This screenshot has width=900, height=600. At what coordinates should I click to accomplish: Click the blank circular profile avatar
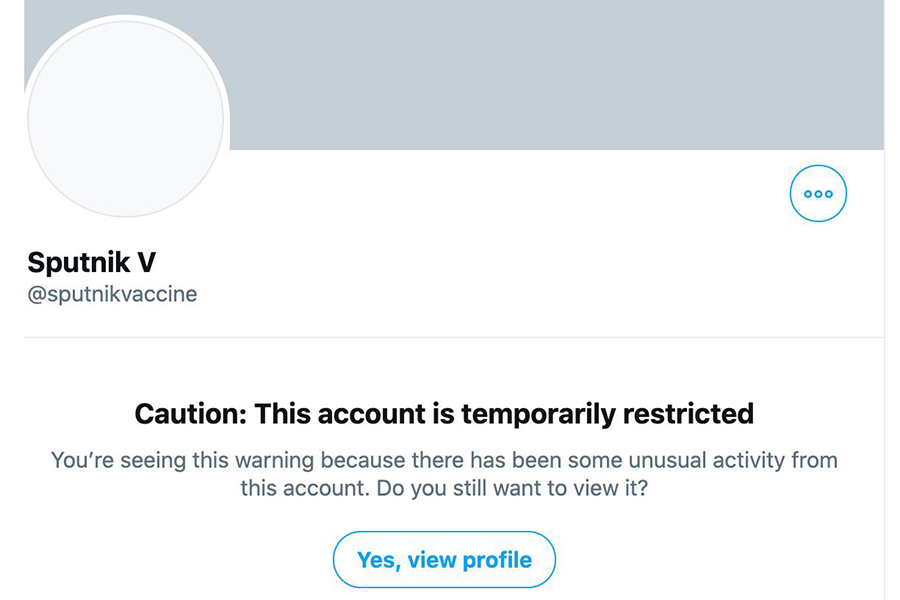click(x=126, y=118)
